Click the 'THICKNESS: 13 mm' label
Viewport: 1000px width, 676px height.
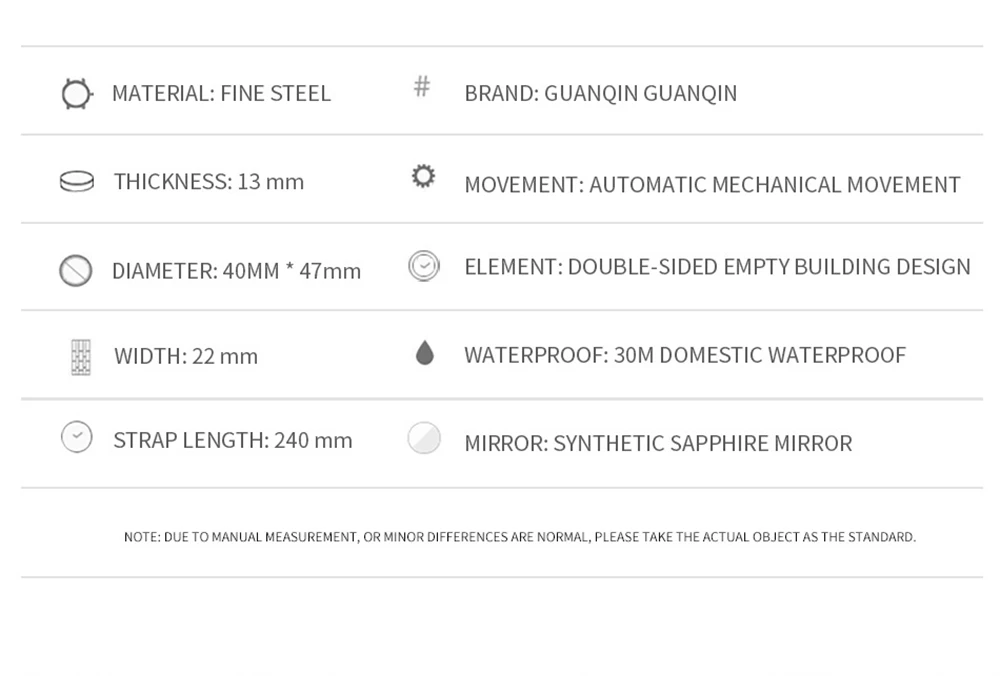(x=208, y=182)
